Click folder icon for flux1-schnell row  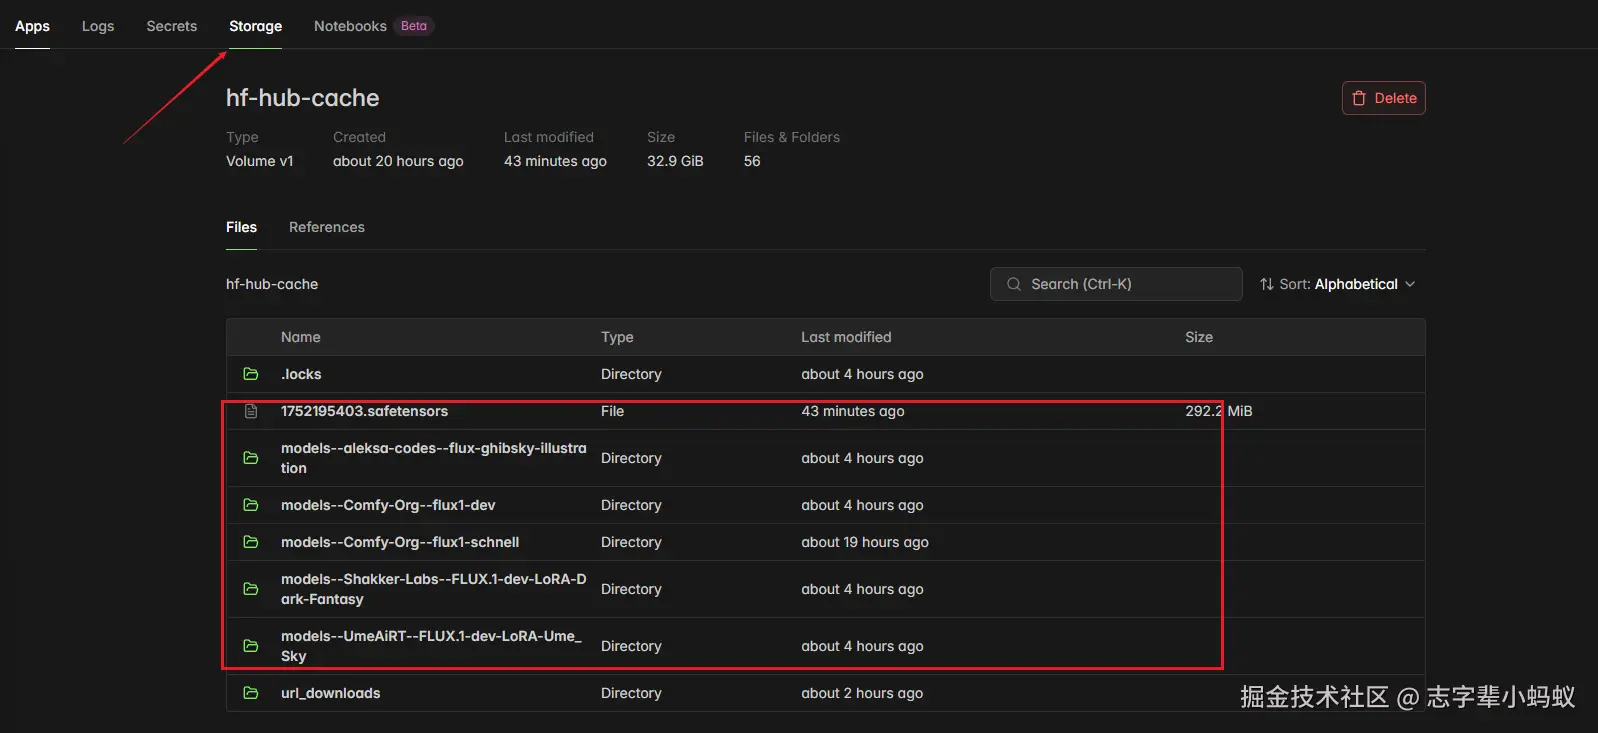click(251, 542)
